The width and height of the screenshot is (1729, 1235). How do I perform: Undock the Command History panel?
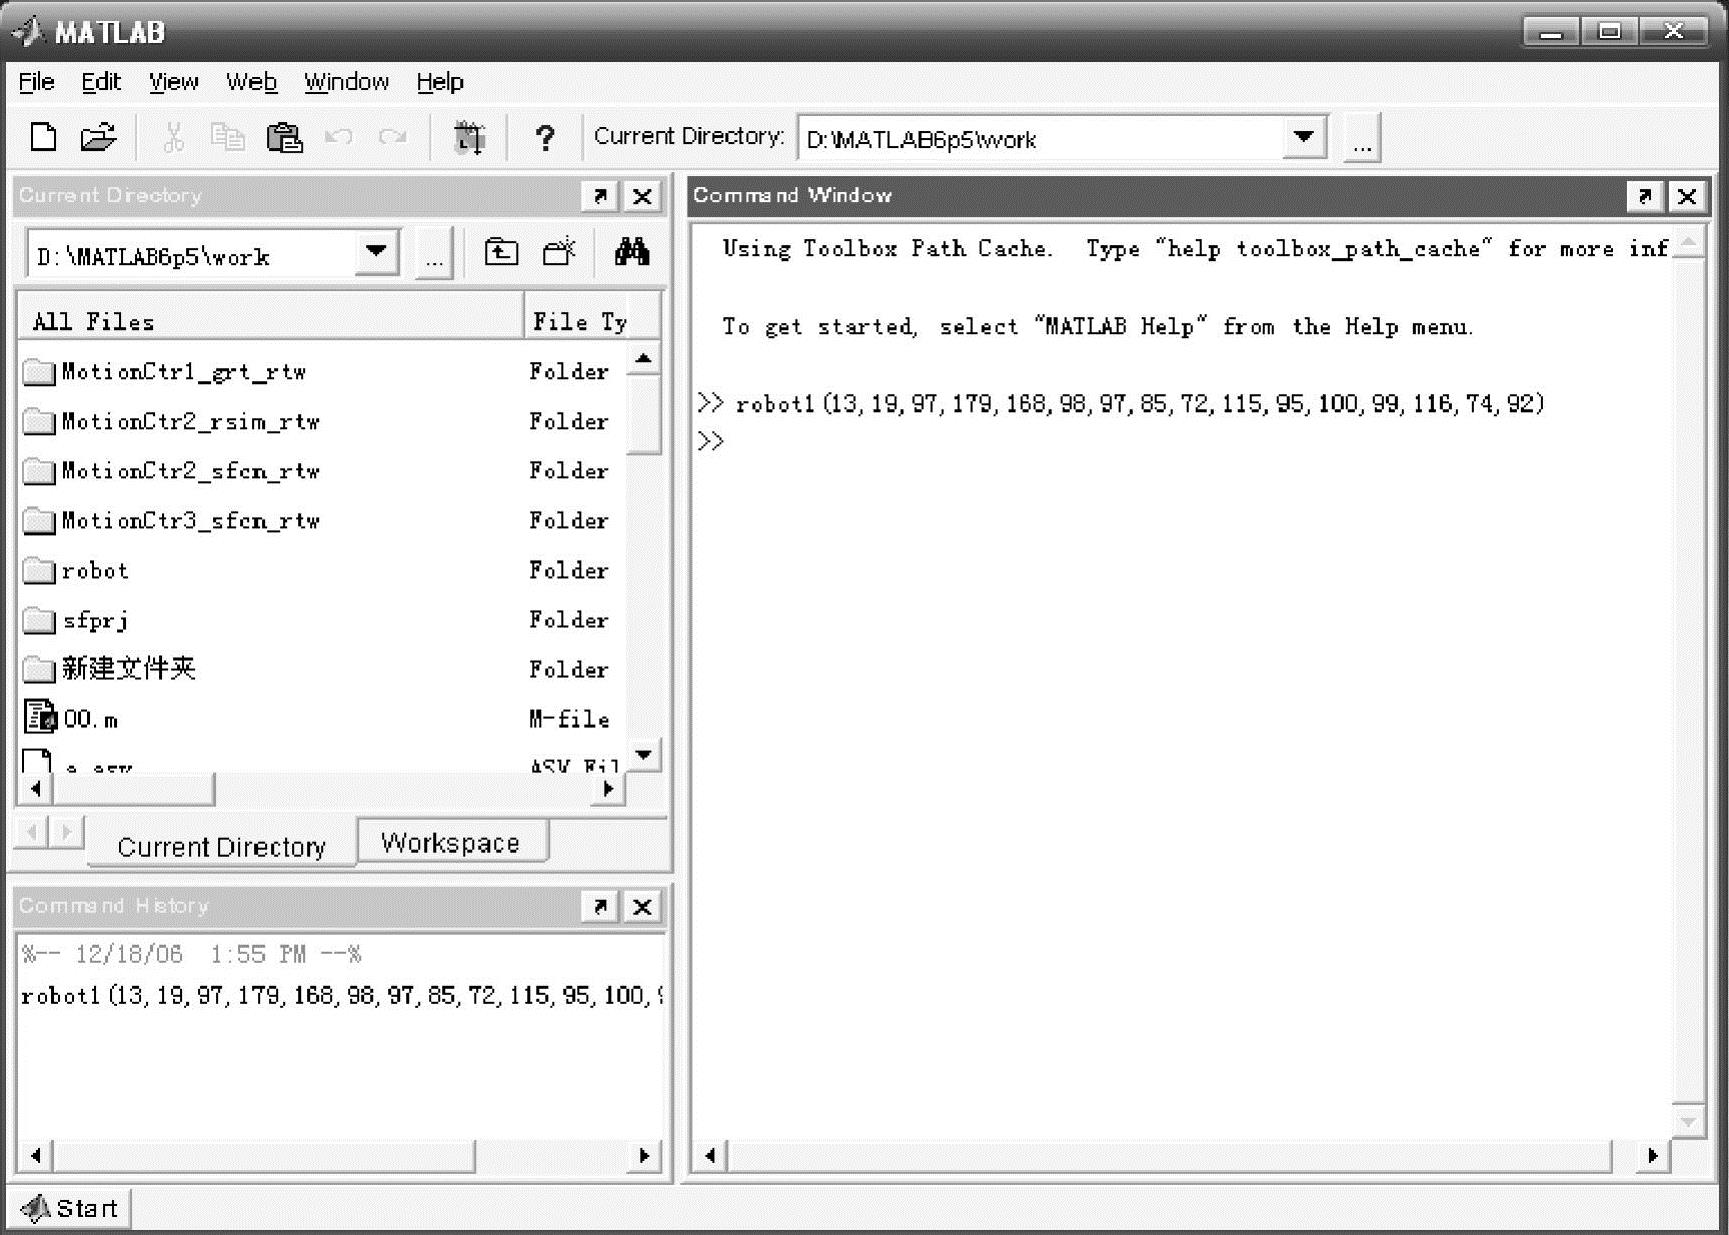[x=599, y=906]
